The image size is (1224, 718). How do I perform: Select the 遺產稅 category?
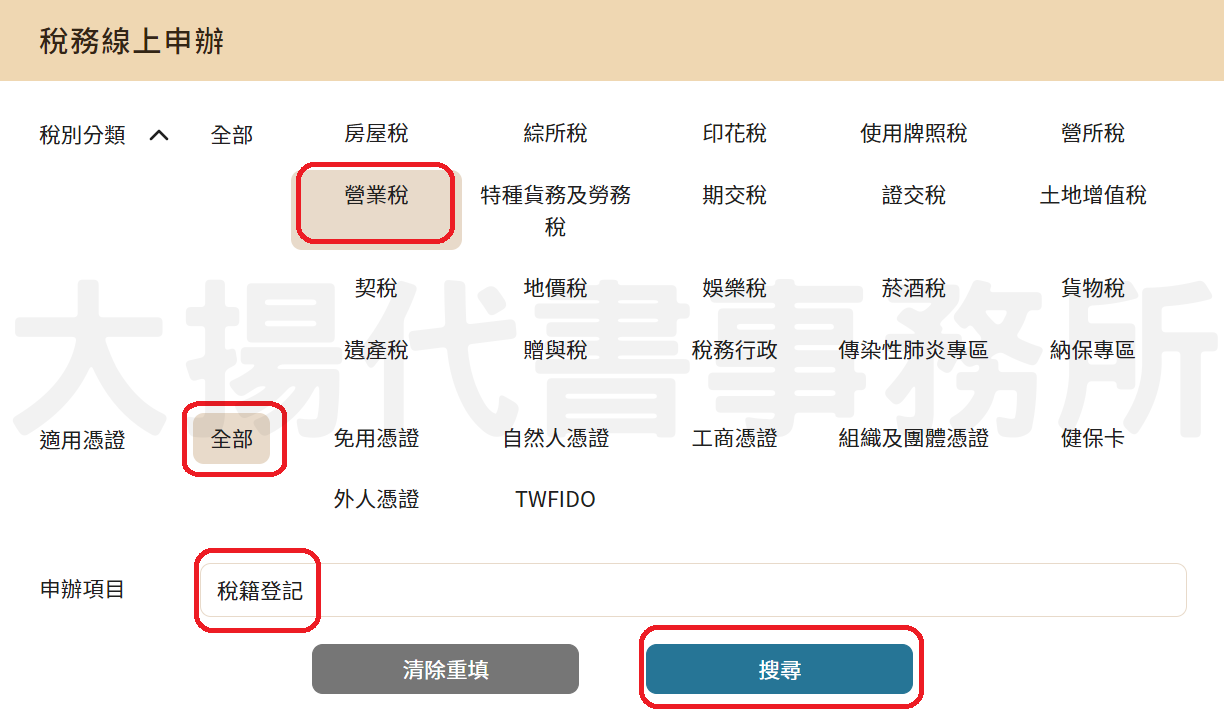[376, 351]
